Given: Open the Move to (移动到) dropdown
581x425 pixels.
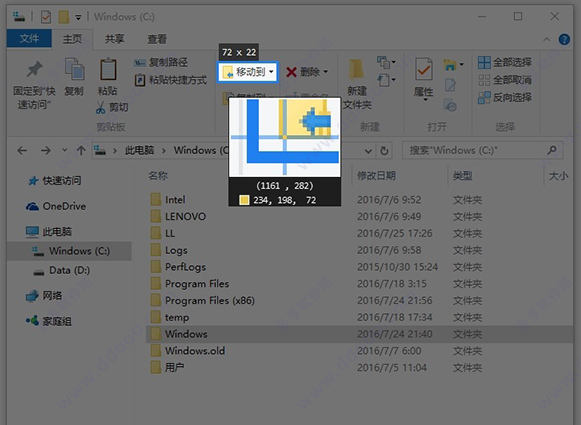Looking at the screenshot, I should (x=248, y=72).
